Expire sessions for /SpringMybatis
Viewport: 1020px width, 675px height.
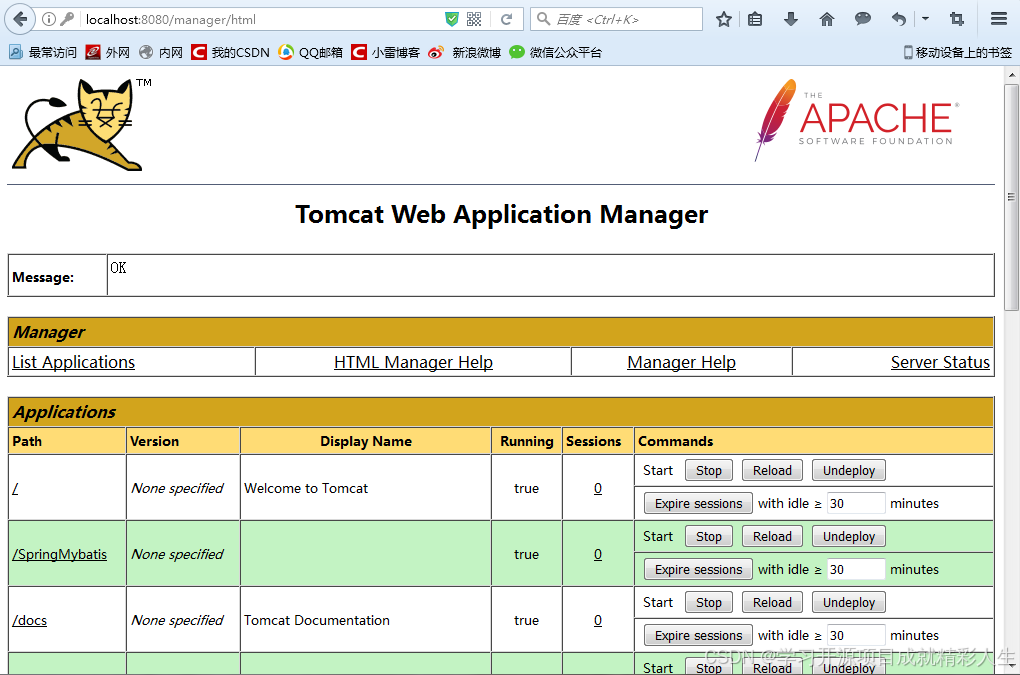(x=698, y=570)
